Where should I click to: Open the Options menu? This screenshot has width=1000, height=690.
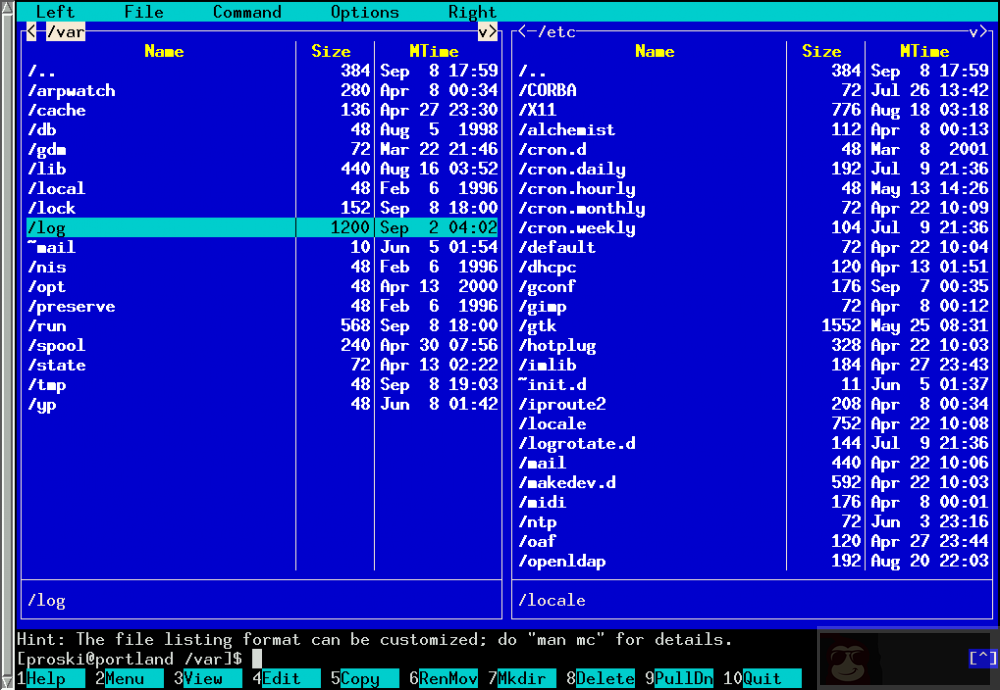click(364, 11)
